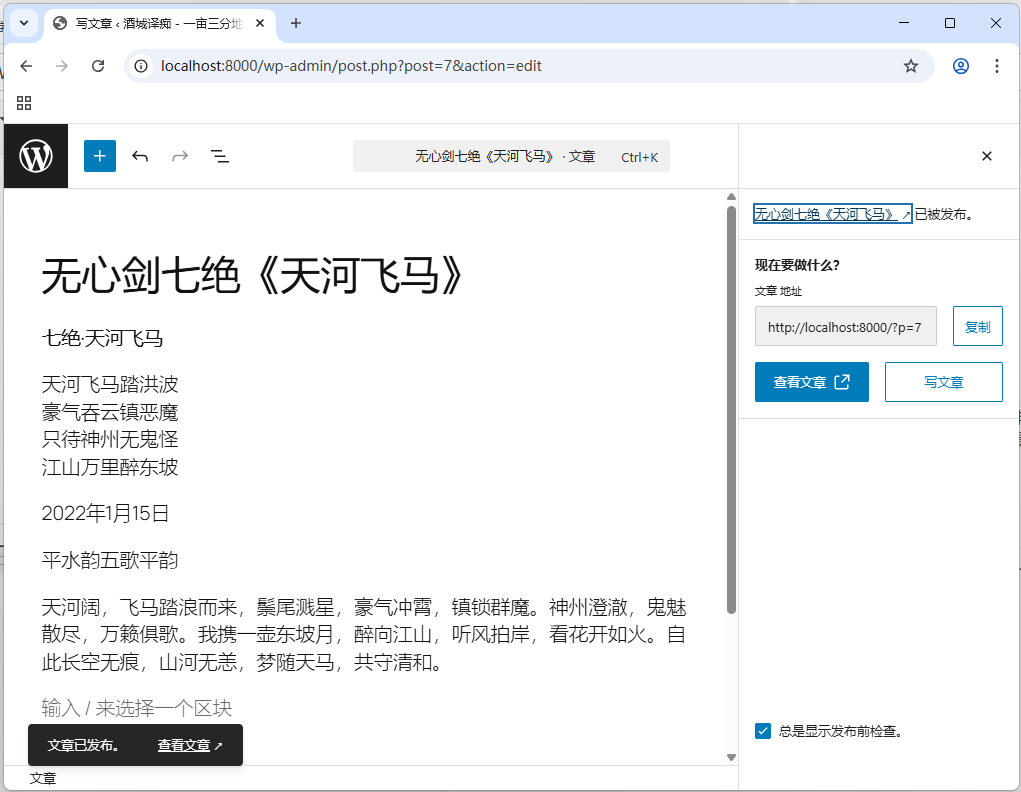
Task: Open the apps grid in bookmarks bar
Action: tap(24, 103)
